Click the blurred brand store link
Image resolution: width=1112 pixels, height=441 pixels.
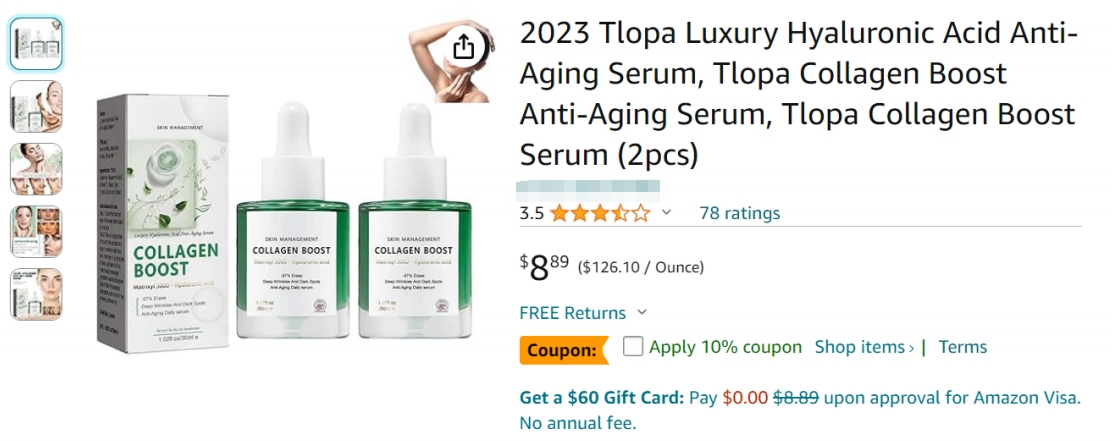coord(588,189)
